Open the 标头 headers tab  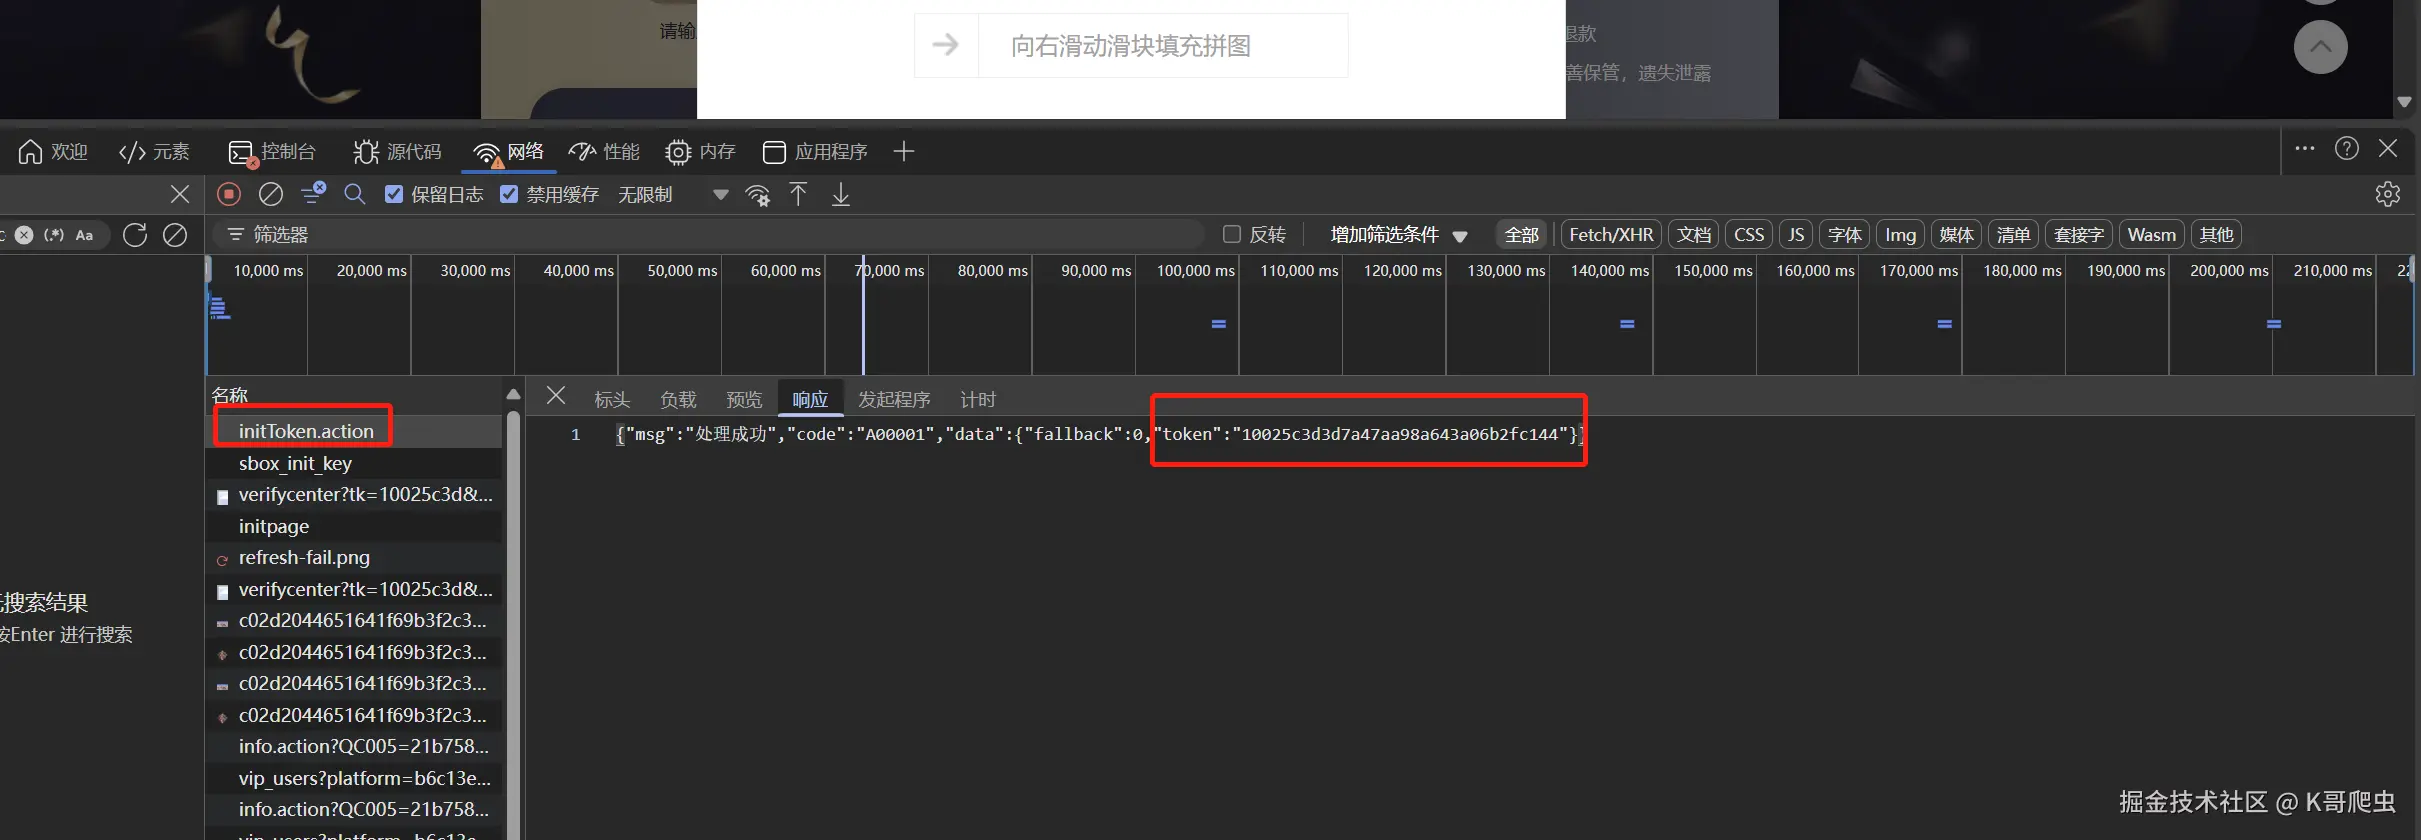click(x=612, y=400)
